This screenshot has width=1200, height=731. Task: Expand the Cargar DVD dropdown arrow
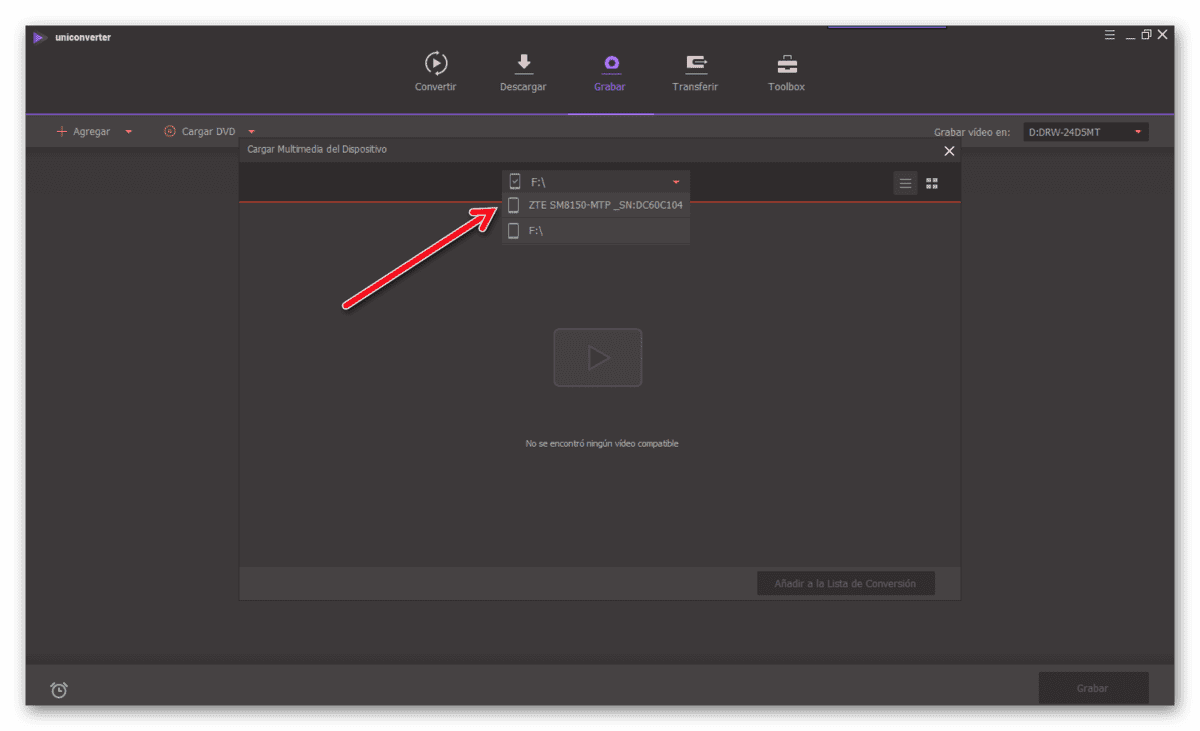tap(252, 132)
